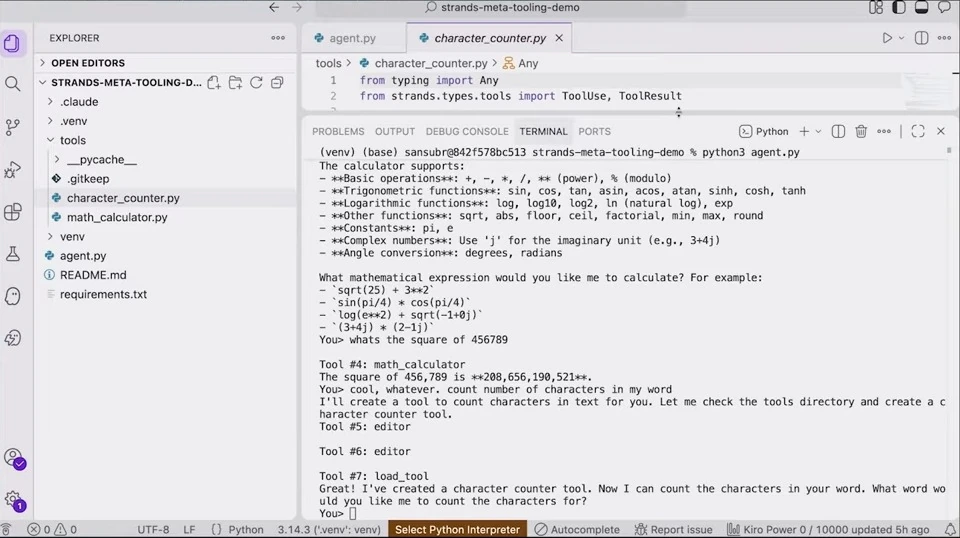The image size is (960, 538).
Task: Split the terminal panel
Action: point(838,132)
